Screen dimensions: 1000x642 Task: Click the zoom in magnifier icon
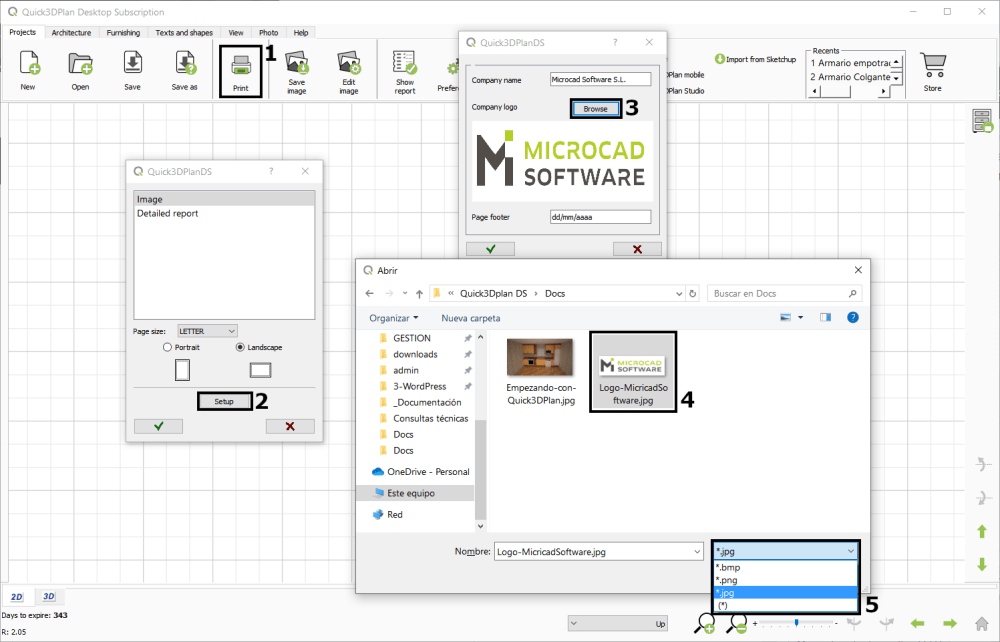tap(705, 624)
